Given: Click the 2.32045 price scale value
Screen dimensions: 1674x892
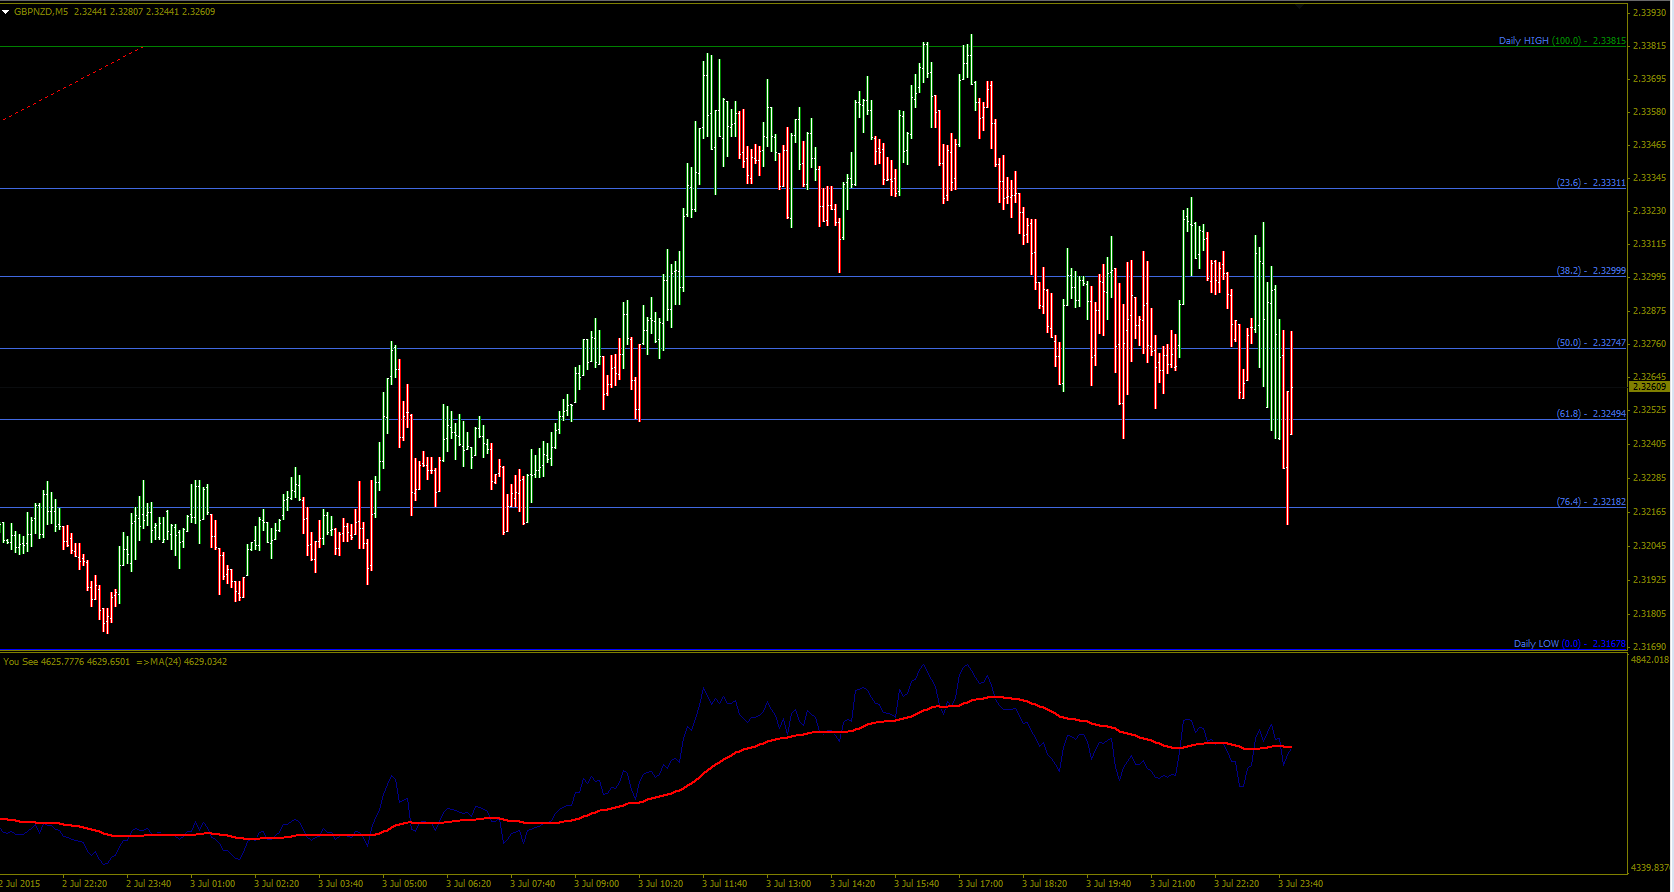Looking at the screenshot, I should (x=1649, y=546).
